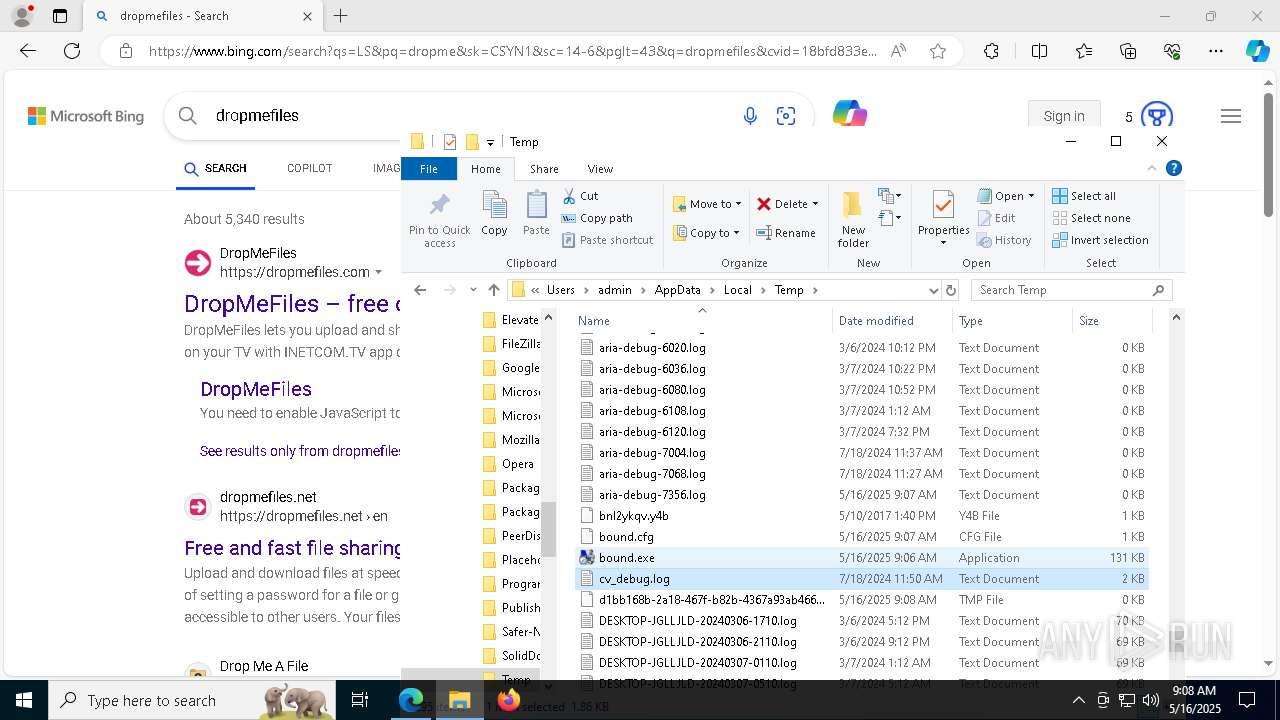The image size is (1280, 720).
Task: Click Bing visual search camera icon
Action: tap(786, 117)
